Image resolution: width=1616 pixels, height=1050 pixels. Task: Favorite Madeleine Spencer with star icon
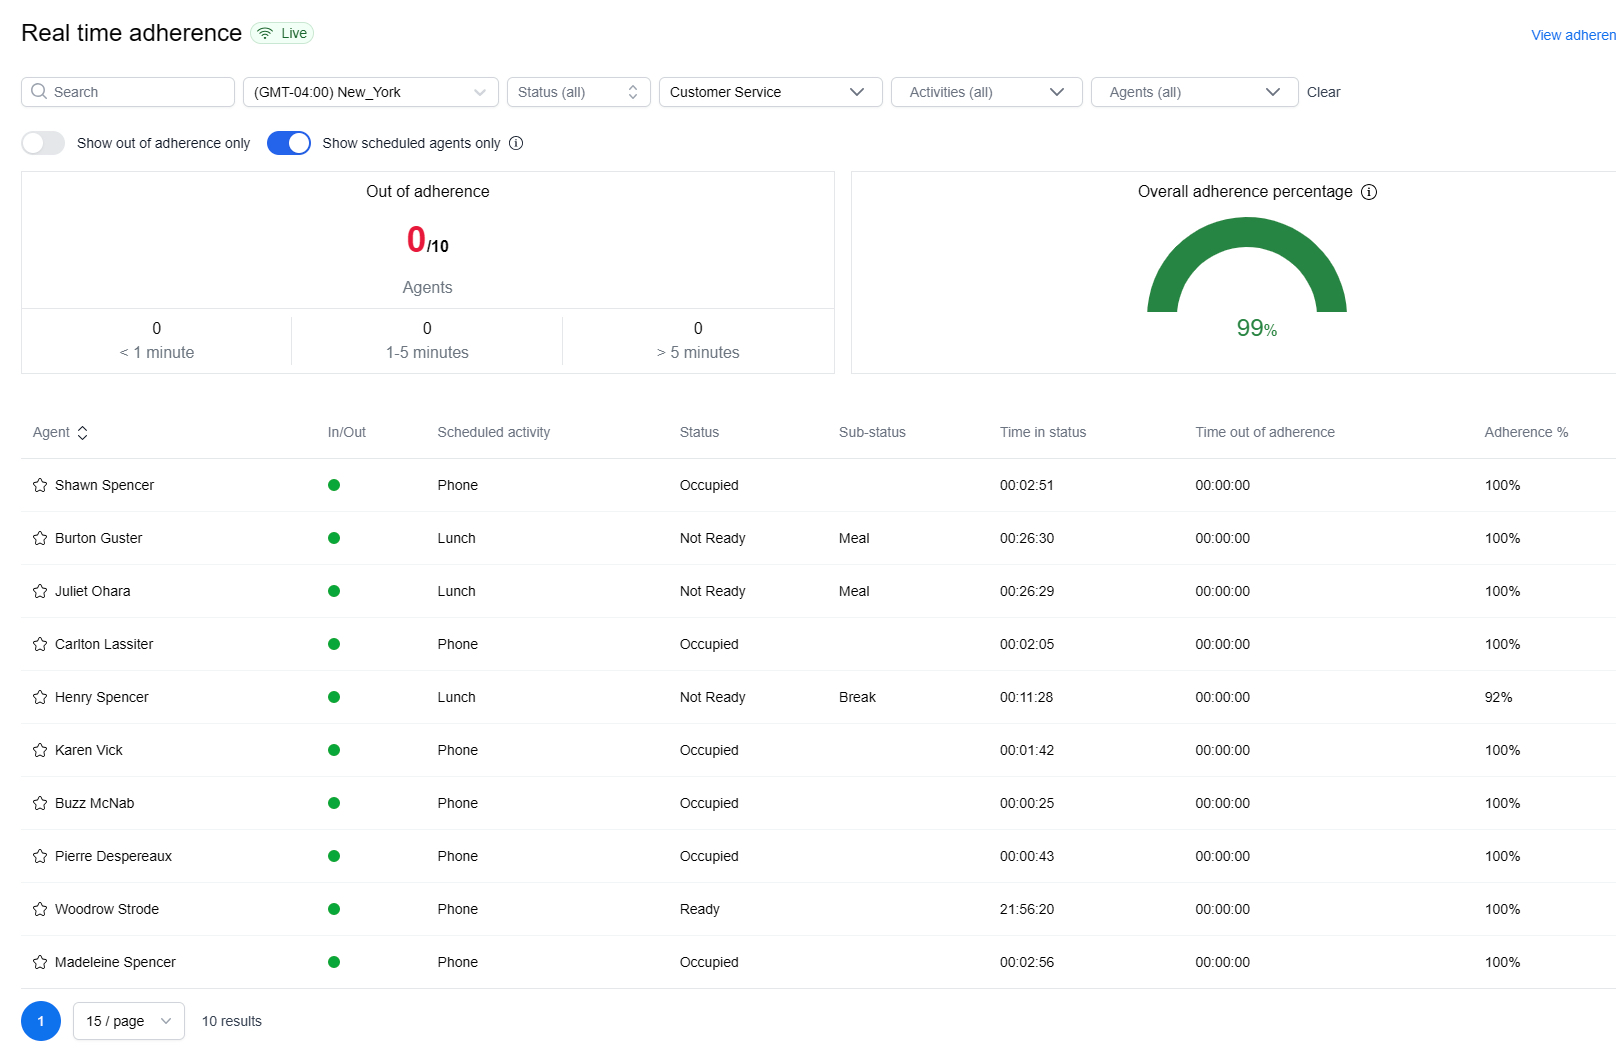click(40, 962)
